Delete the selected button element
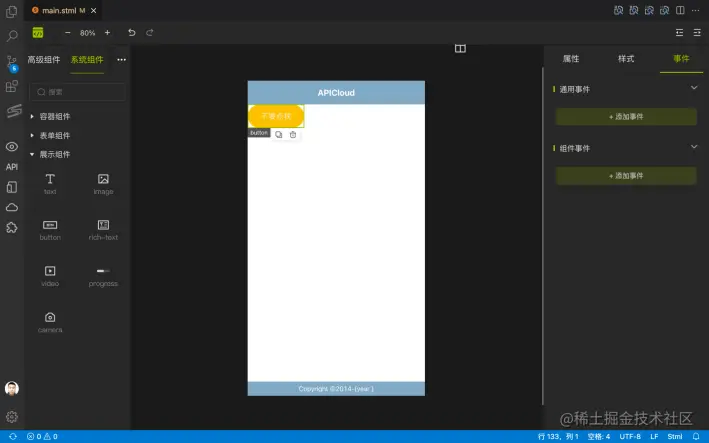The height and width of the screenshot is (443, 709). [x=293, y=135]
